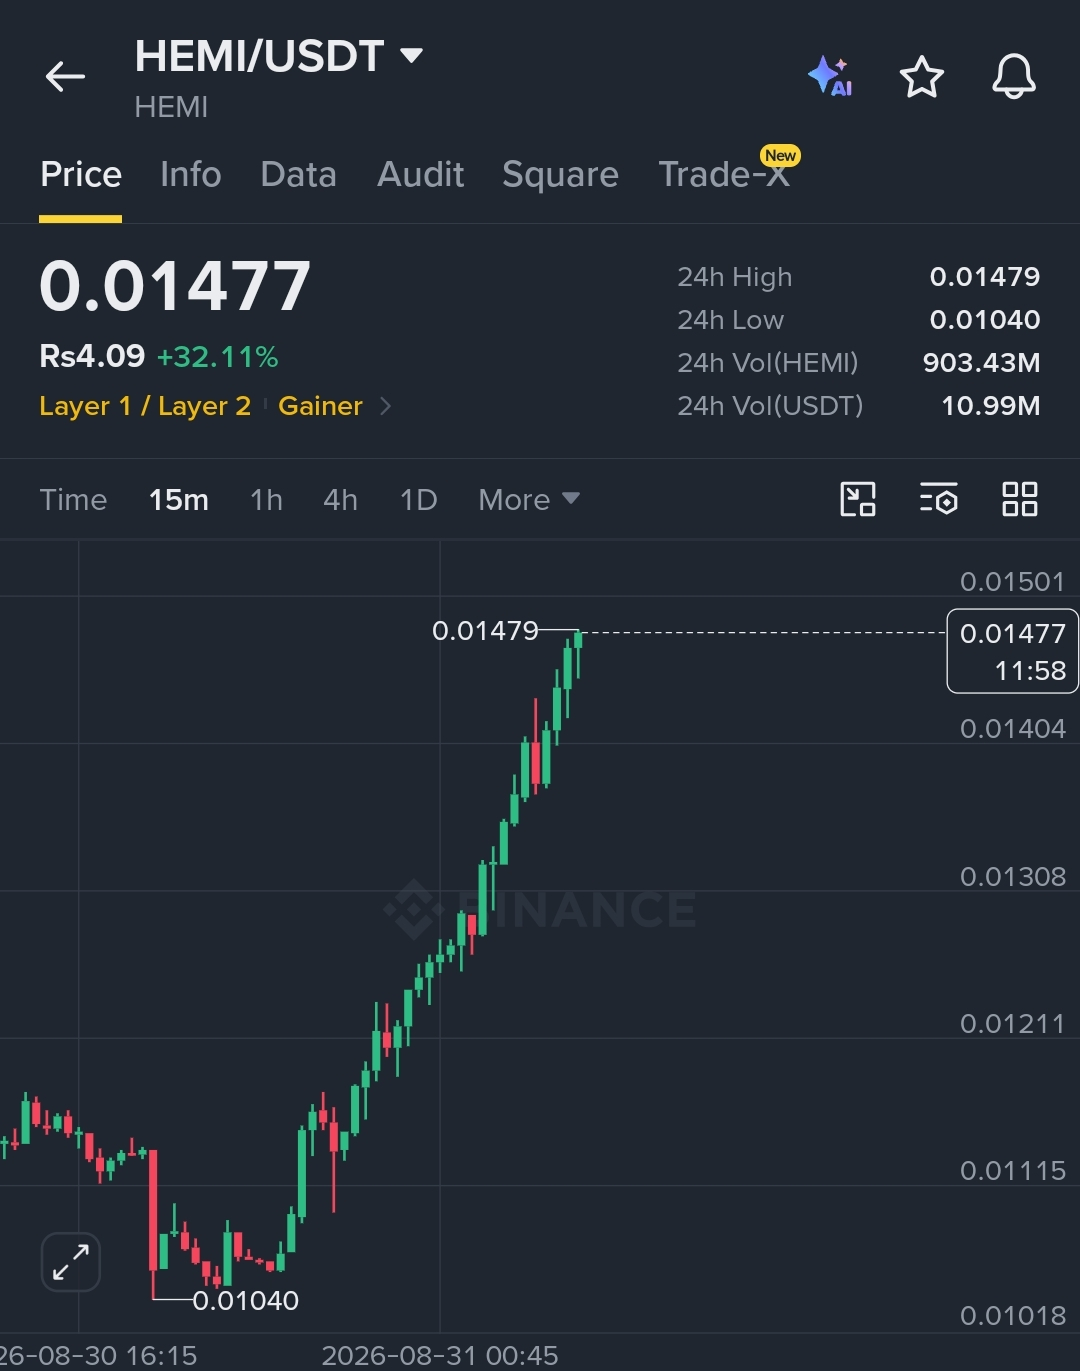Tap the current price tag 0.01477 11:58
This screenshot has height=1371, width=1080.
click(x=1012, y=651)
